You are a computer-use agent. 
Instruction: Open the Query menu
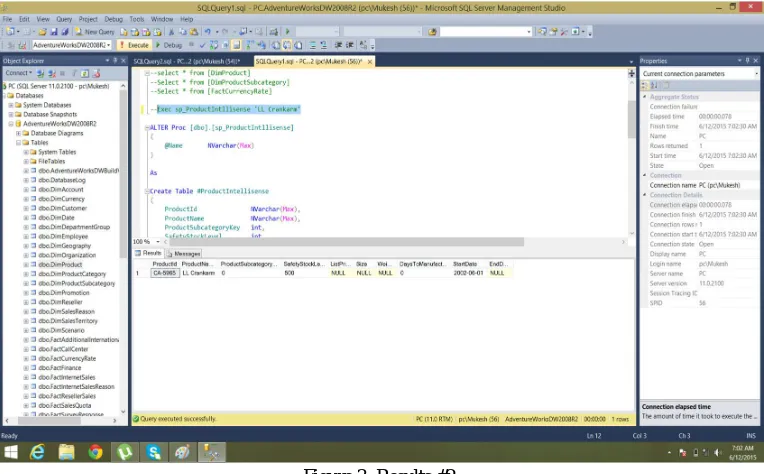[x=64, y=19]
